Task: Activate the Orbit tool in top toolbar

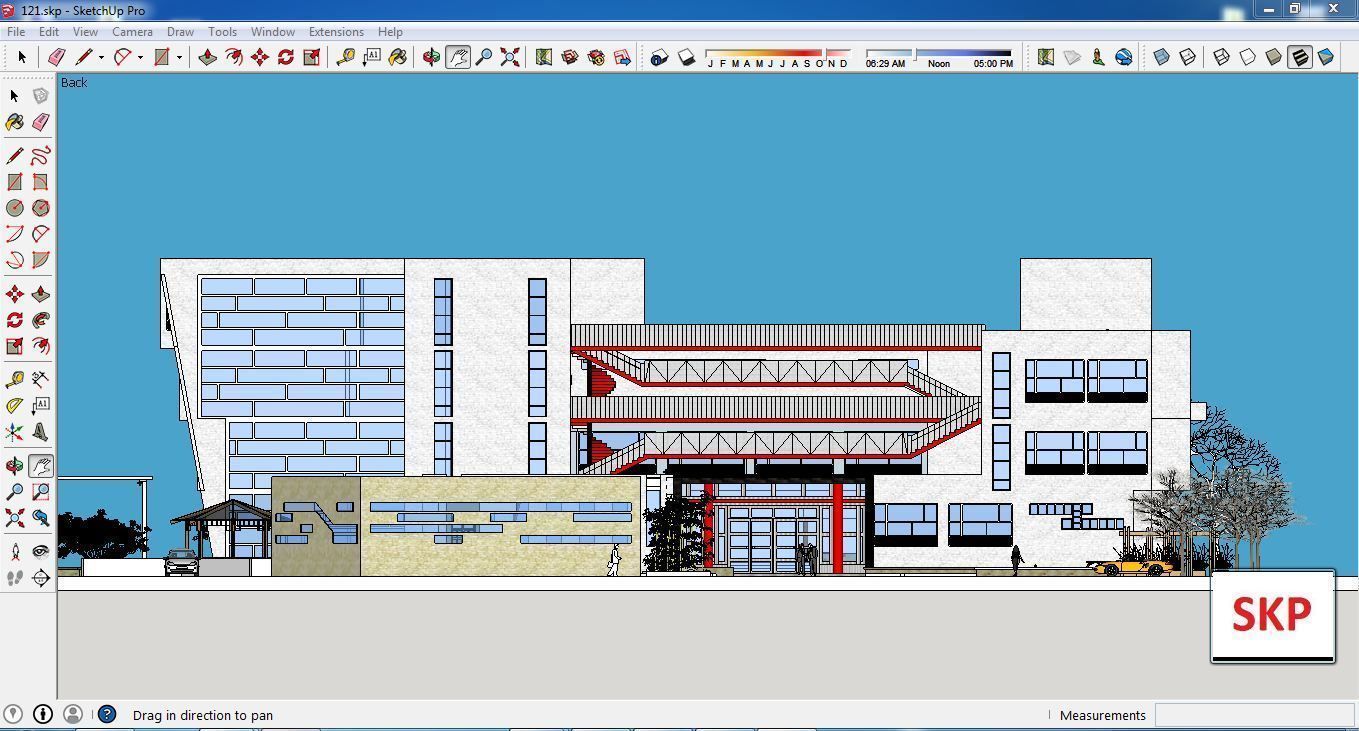Action: click(x=431, y=57)
